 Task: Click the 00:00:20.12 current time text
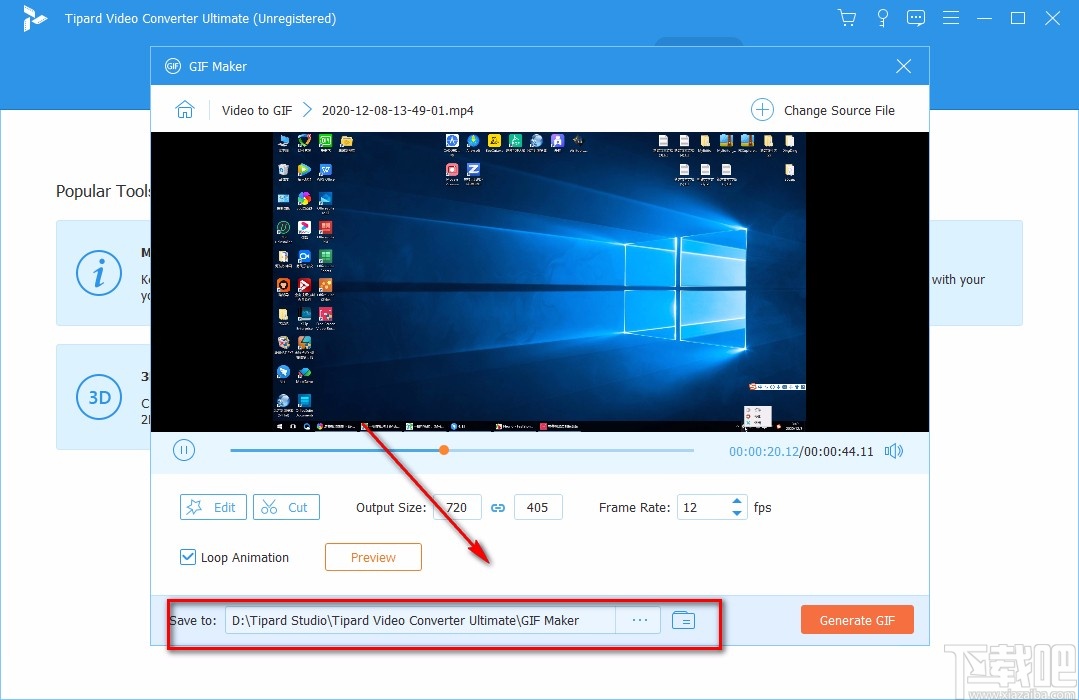(x=764, y=452)
